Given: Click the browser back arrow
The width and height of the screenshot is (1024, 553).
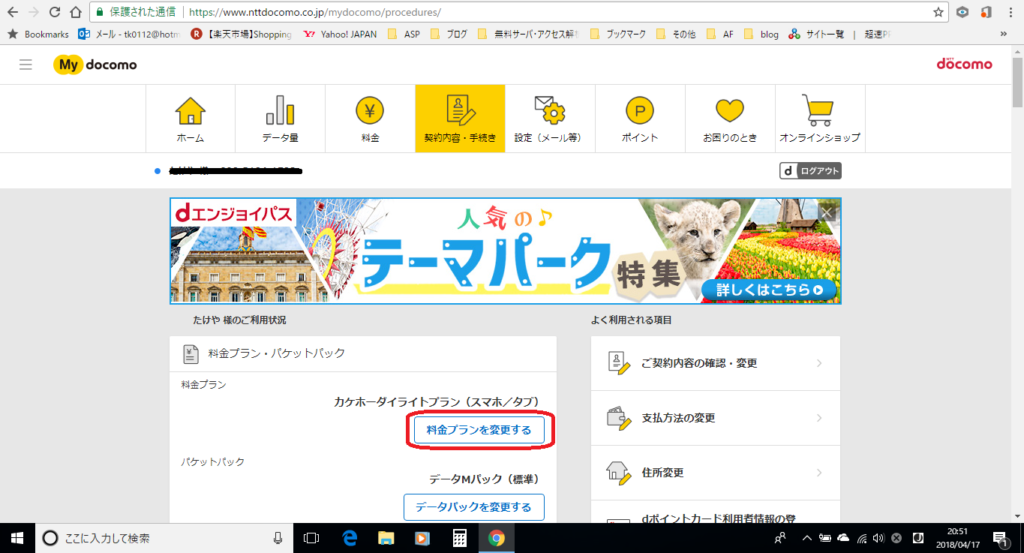Looking at the screenshot, I should coord(12,12).
